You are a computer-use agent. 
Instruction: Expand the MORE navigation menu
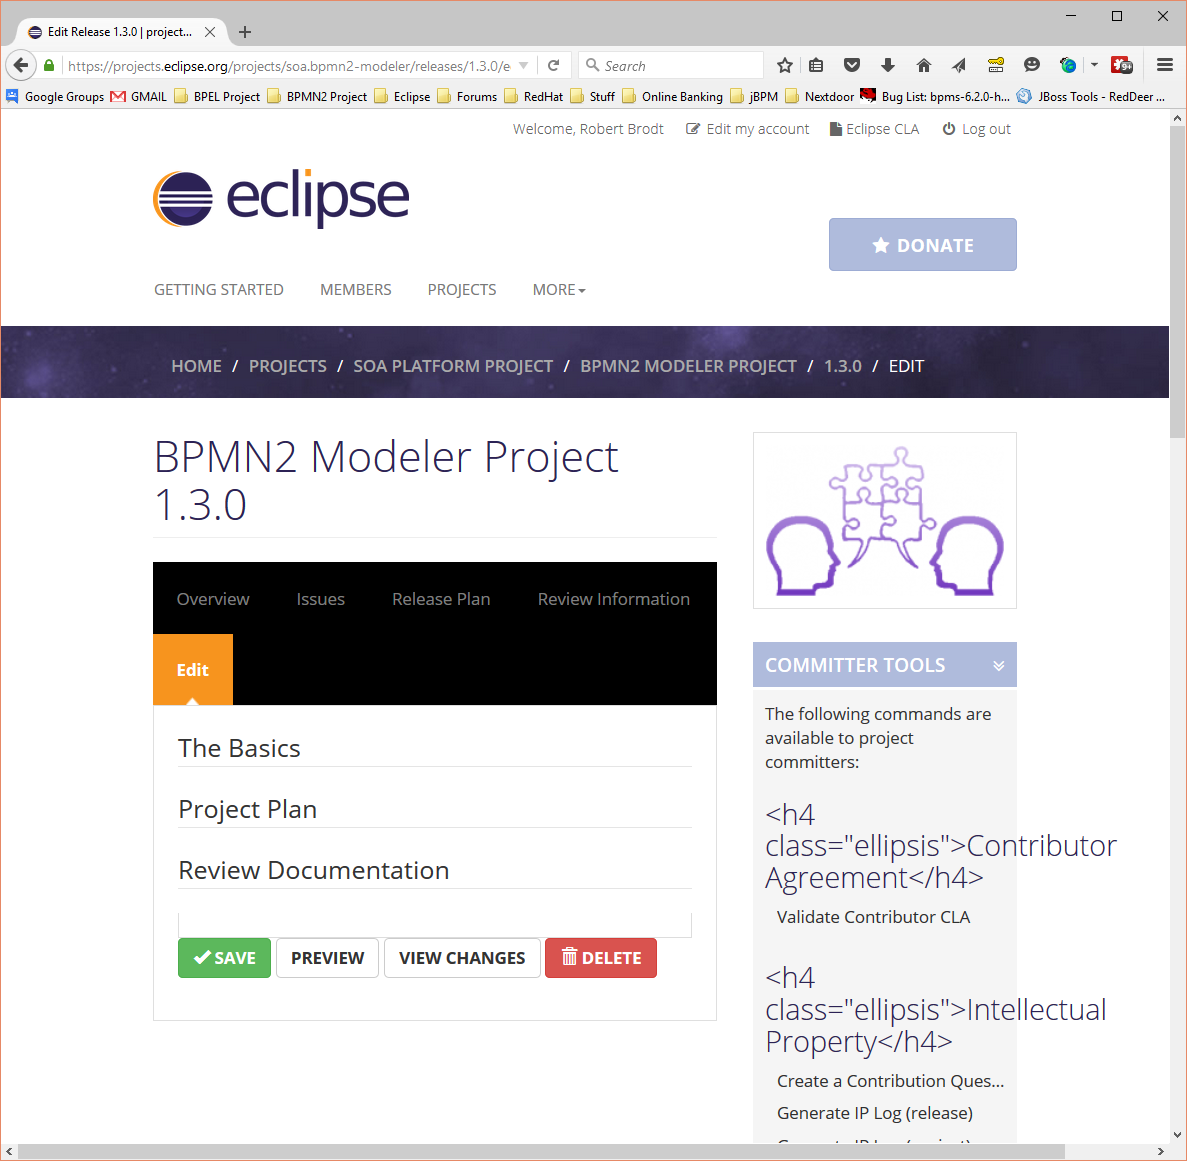[559, 290]
